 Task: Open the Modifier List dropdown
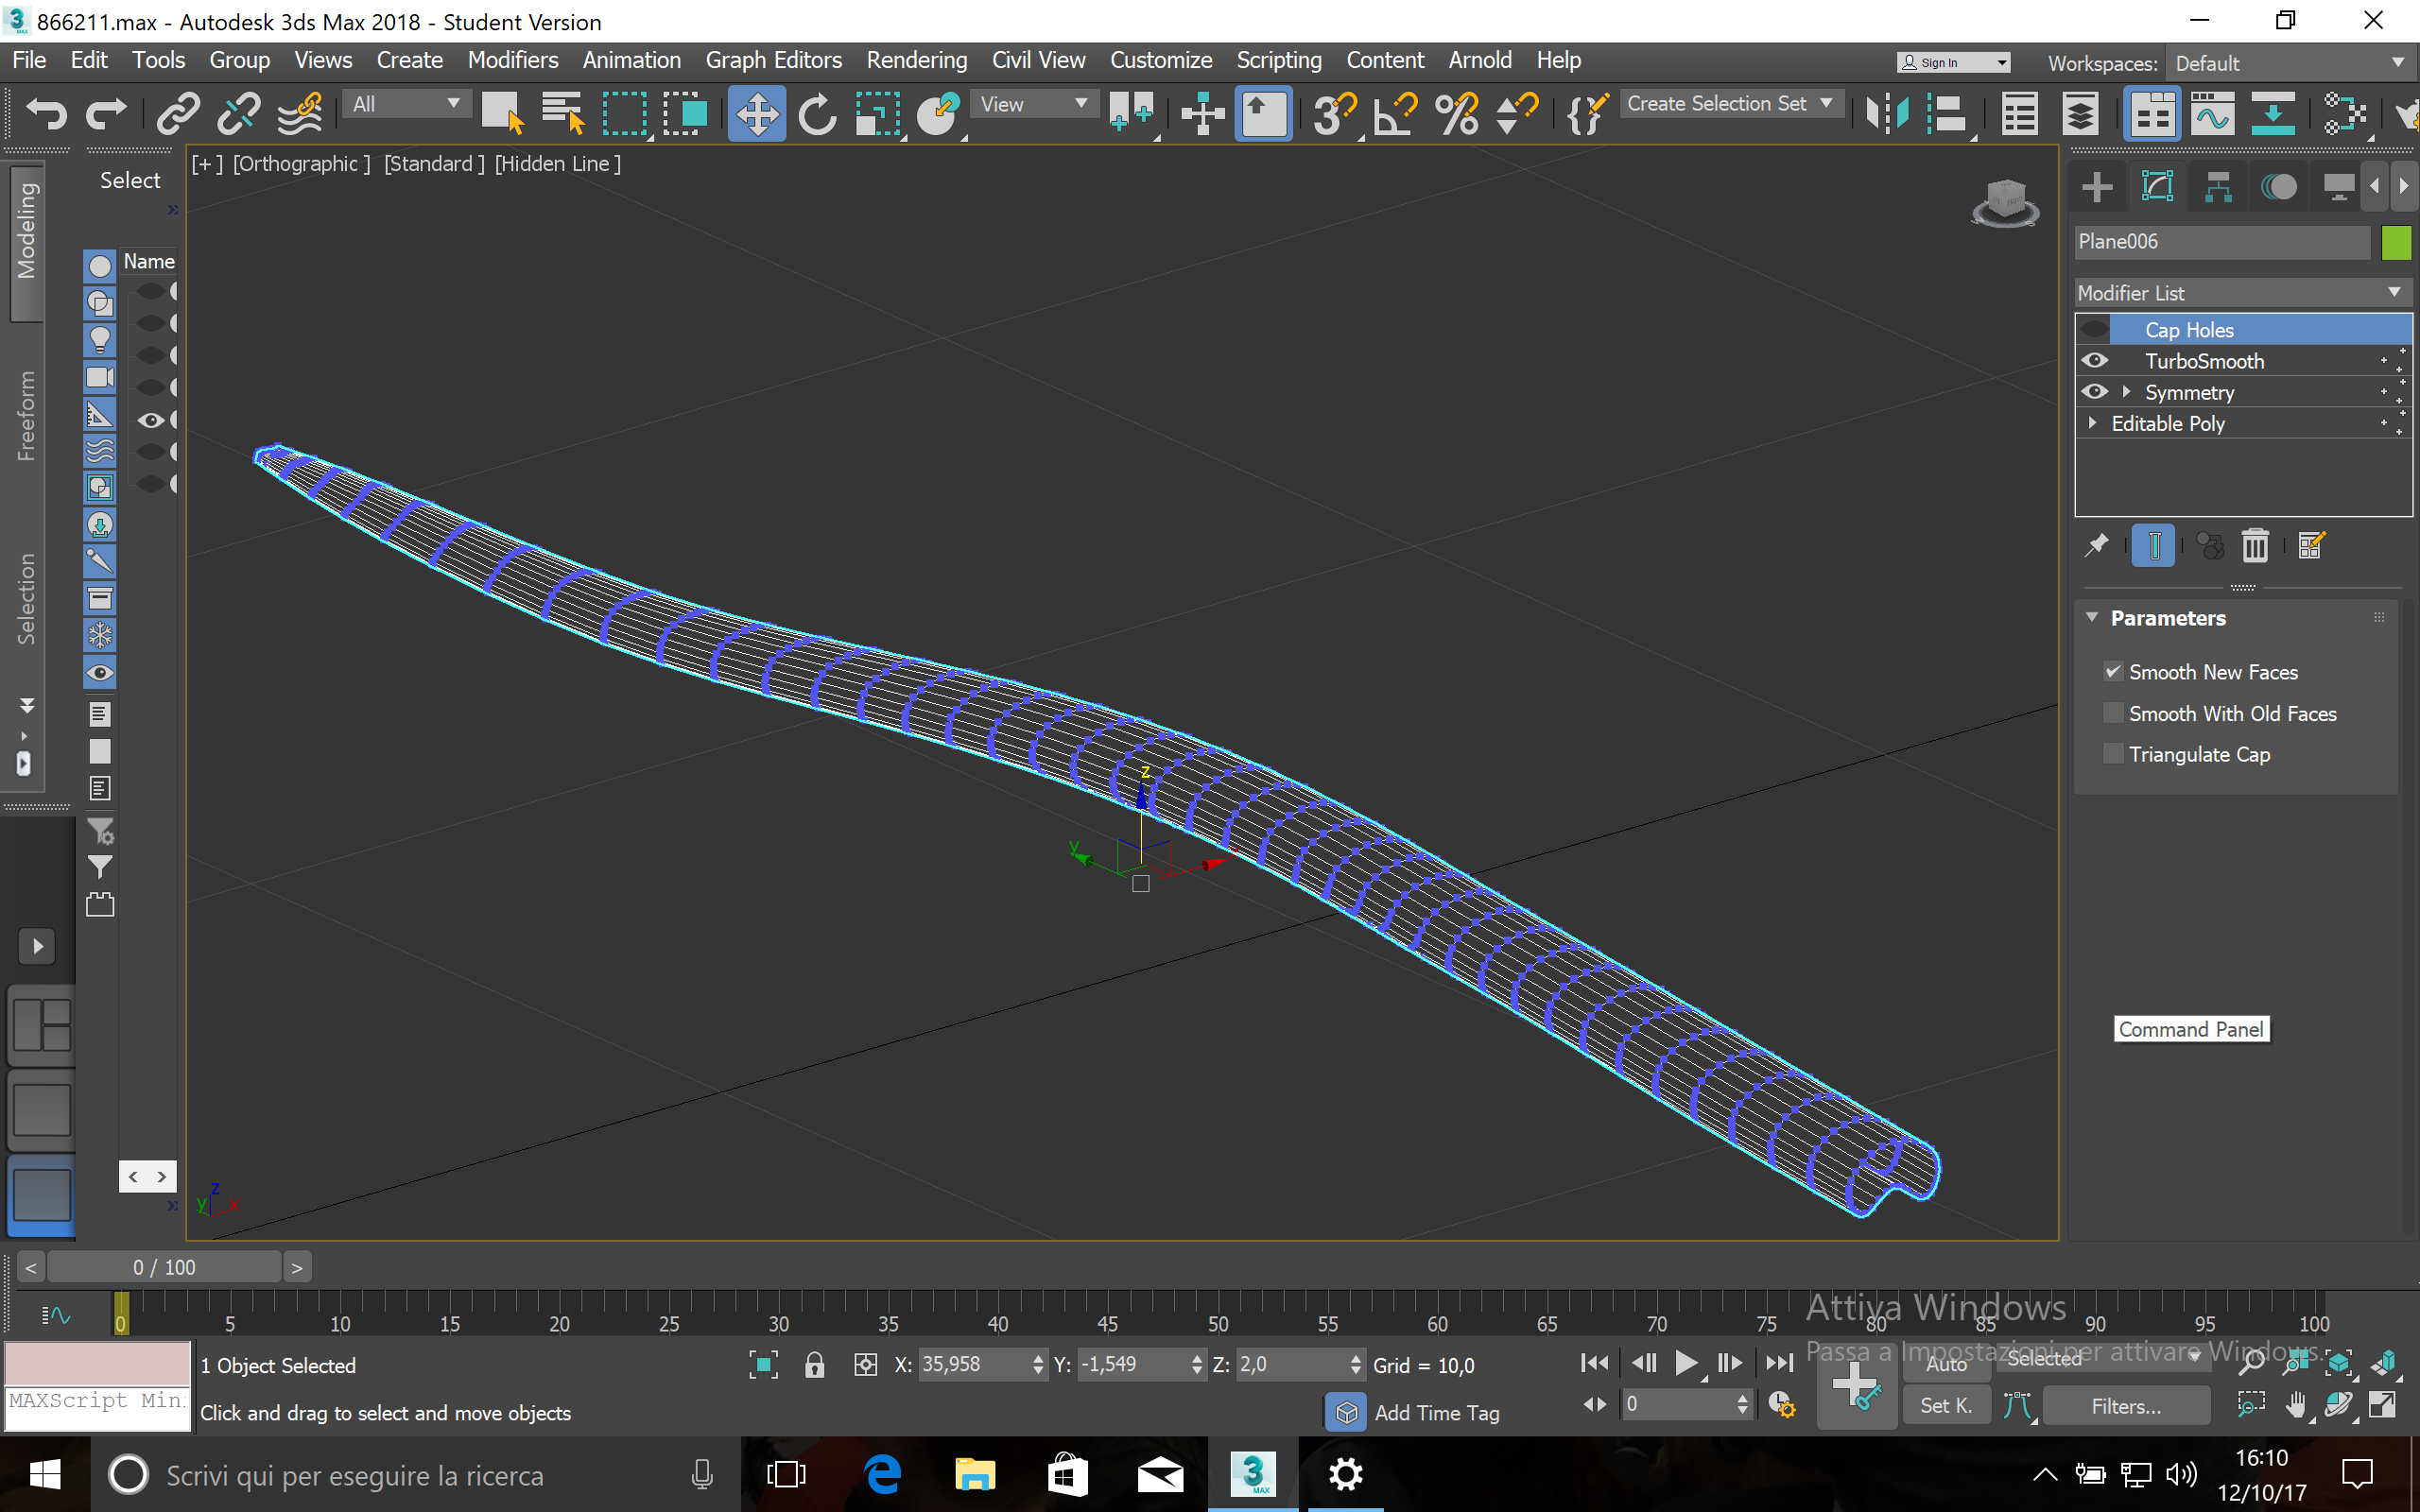tap(2240, 293)
